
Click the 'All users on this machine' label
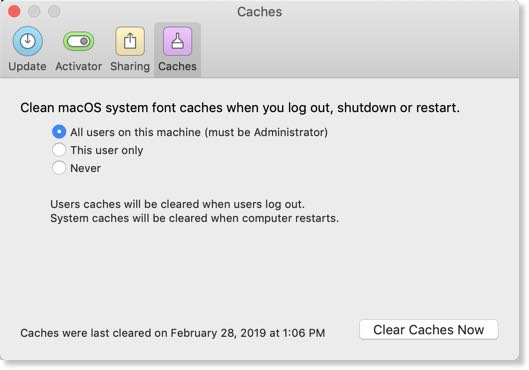click(199, 132)
